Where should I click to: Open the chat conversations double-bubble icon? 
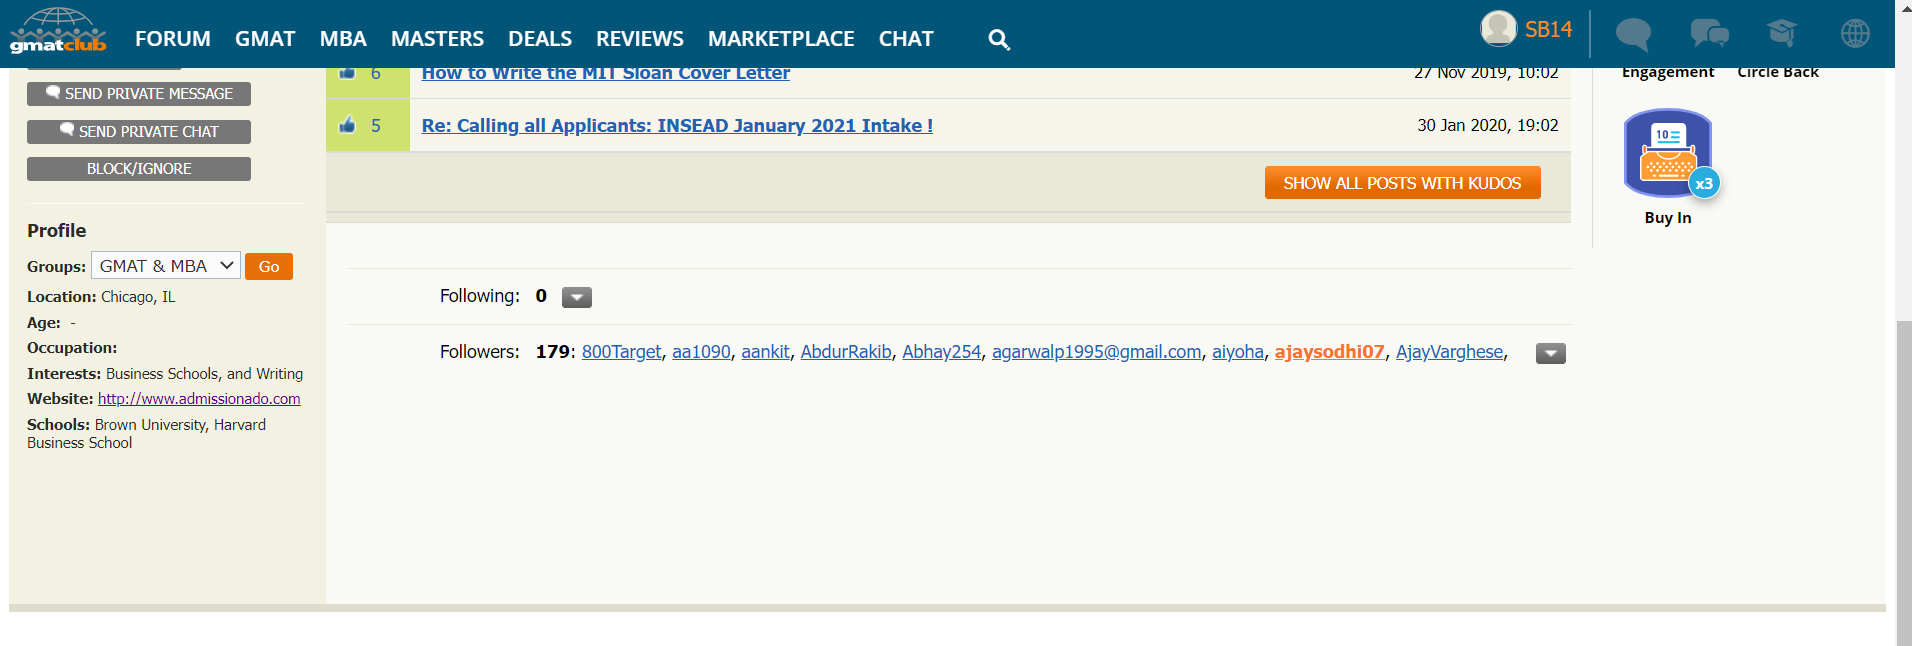pos(1709,33)
